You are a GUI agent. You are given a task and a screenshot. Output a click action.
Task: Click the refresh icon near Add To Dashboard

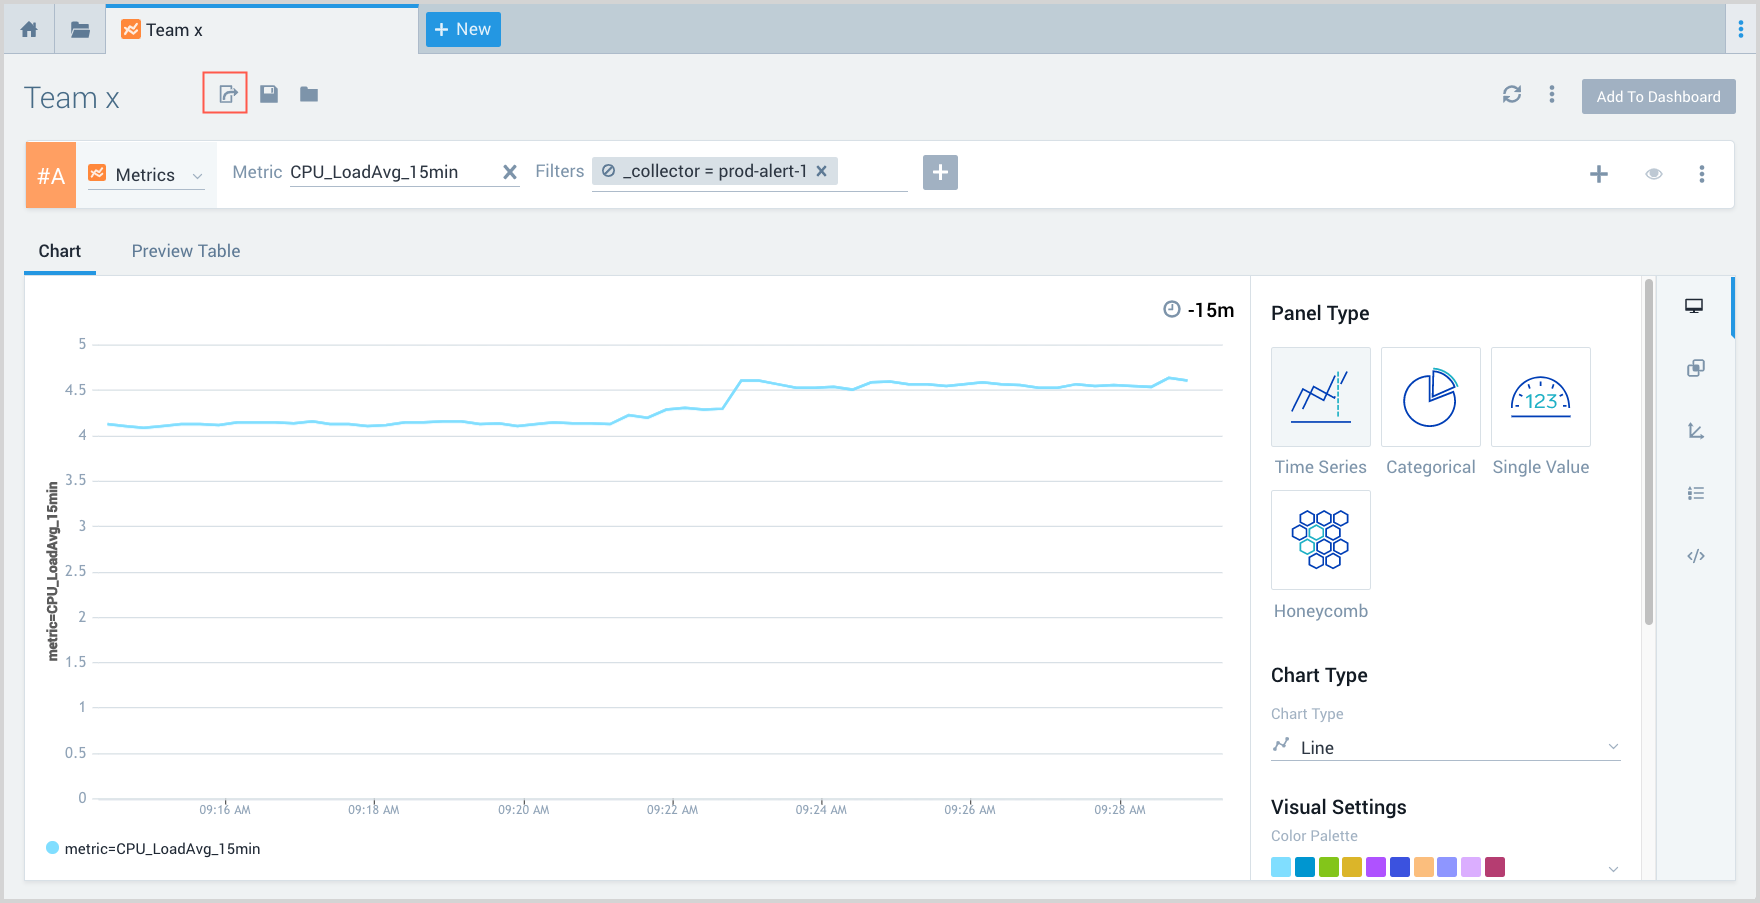[1511, 94]
